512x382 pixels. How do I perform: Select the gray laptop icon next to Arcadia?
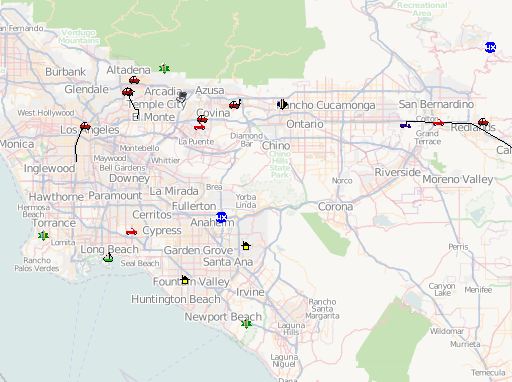coord(182,96)
